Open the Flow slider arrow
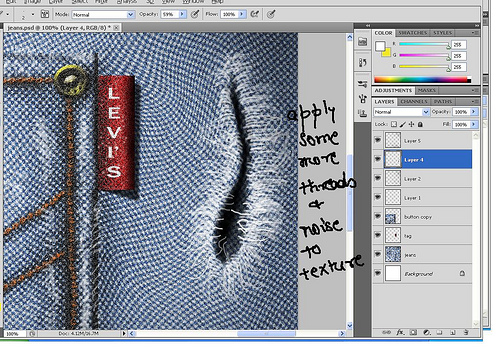The width and height of the screenshot is (500, 362). (x=242, y=14)
